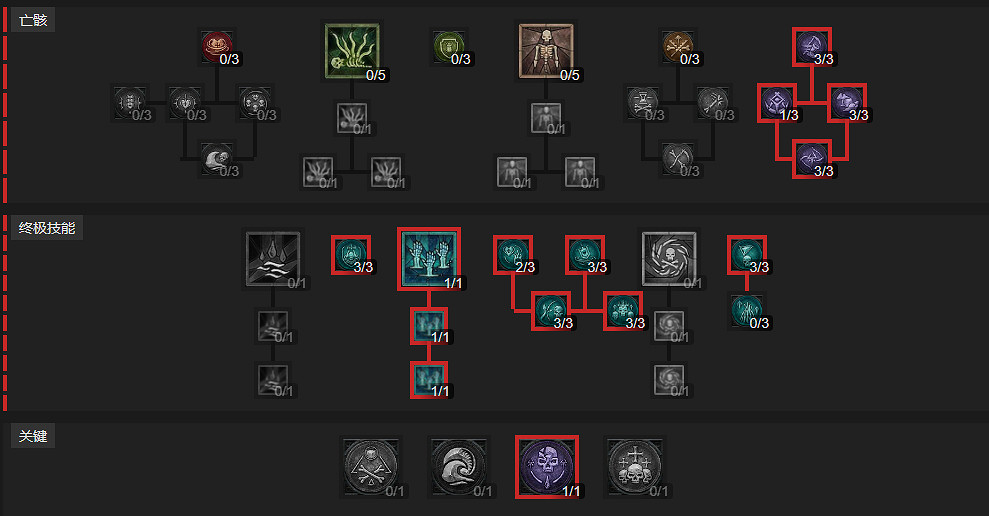
Task: Select the teal passive node showing 0/3
Action: [747, 311]
